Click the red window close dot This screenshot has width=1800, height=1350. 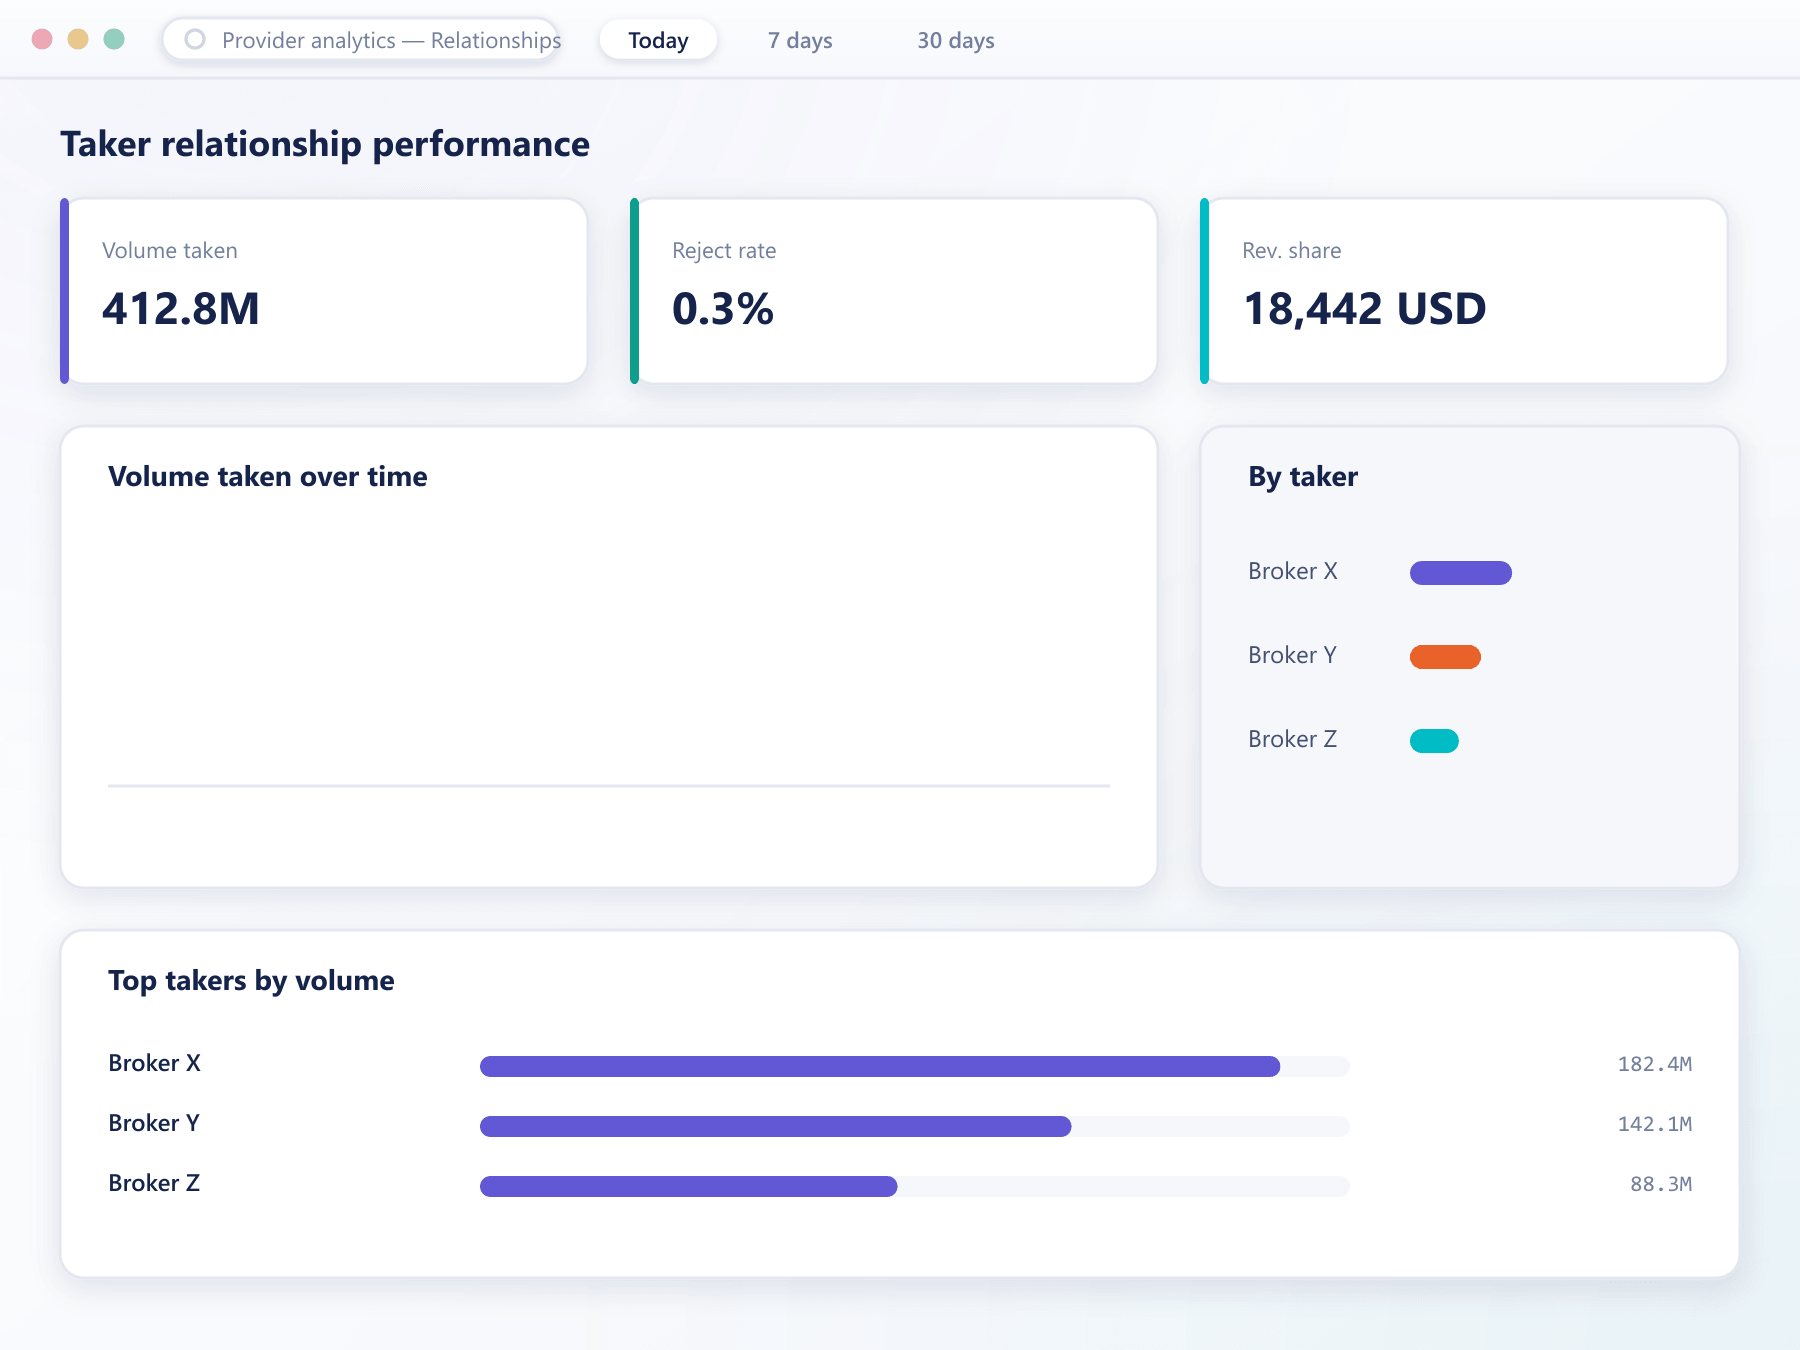(42, 39)
